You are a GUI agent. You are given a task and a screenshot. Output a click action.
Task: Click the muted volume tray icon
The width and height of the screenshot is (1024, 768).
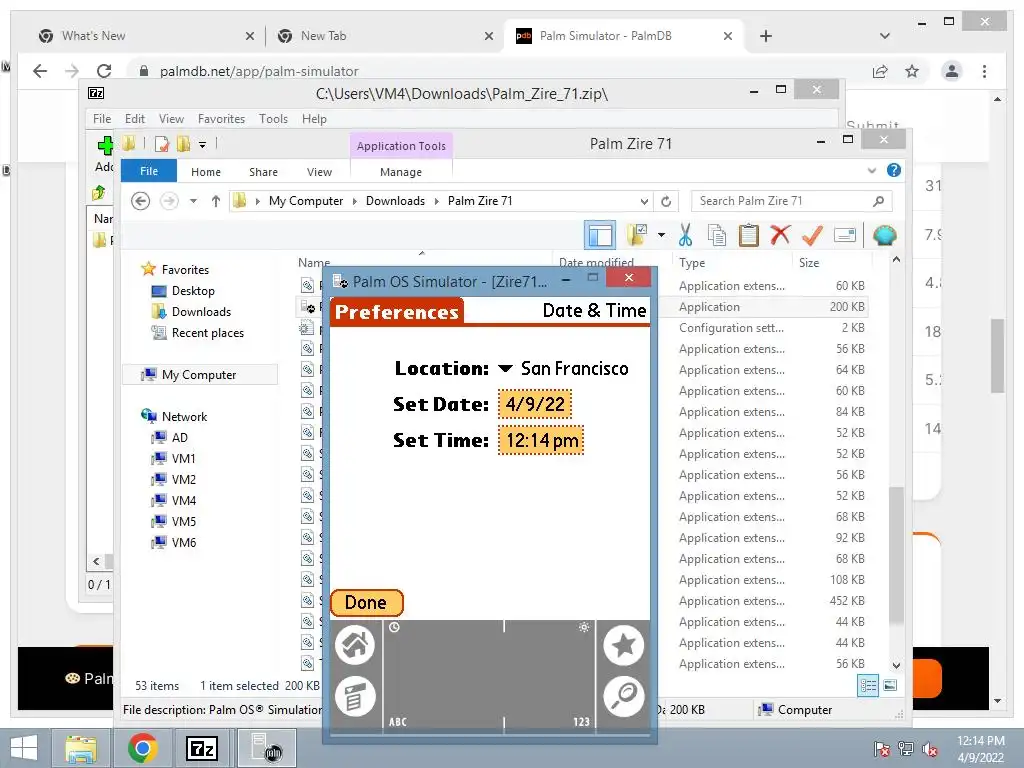click(x=930, y=749)
